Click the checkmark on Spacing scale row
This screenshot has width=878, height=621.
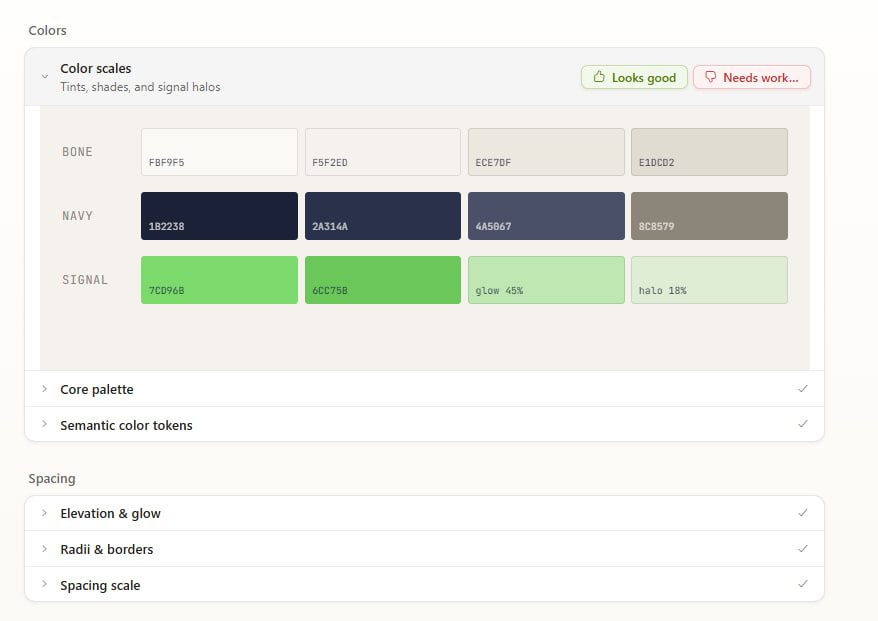pos(802,584)
